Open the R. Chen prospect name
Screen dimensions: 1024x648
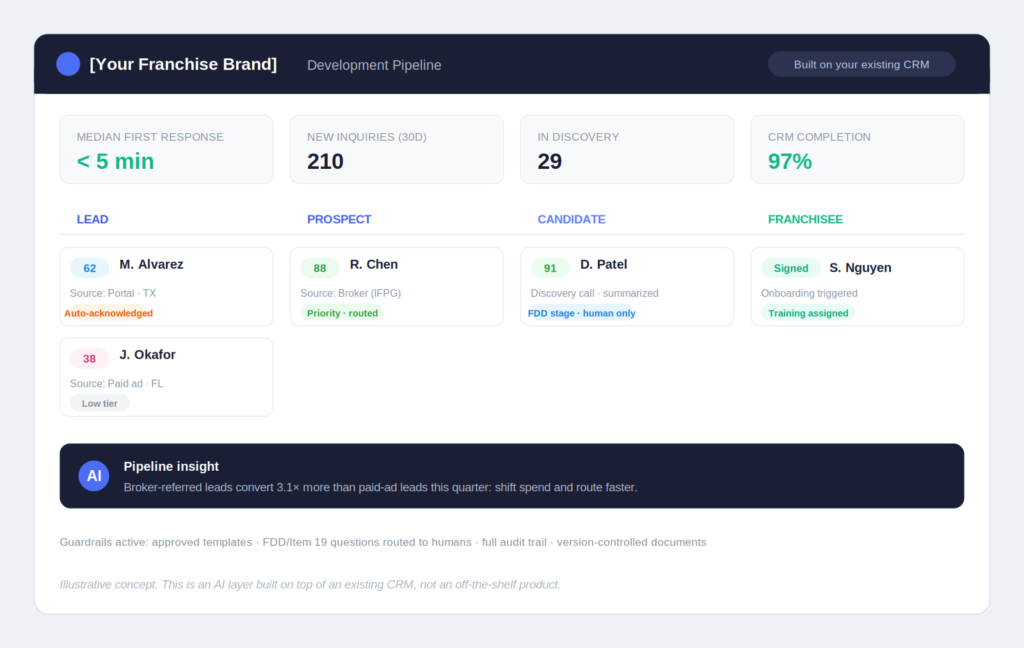click(x=374, y=265)
